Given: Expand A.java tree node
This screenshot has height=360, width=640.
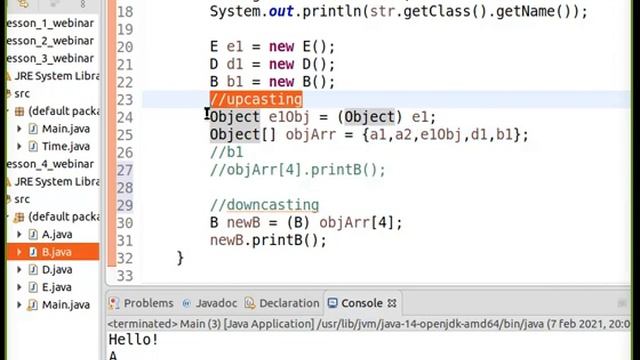Looking at the screenshot, I should [x=19, y=235].
